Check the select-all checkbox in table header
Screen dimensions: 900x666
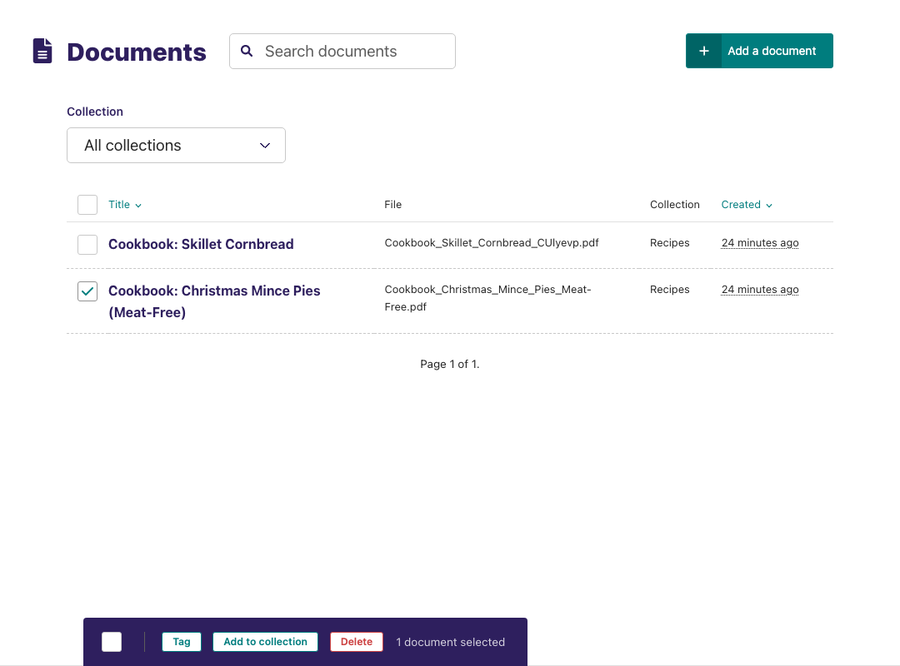coord(87,204)
